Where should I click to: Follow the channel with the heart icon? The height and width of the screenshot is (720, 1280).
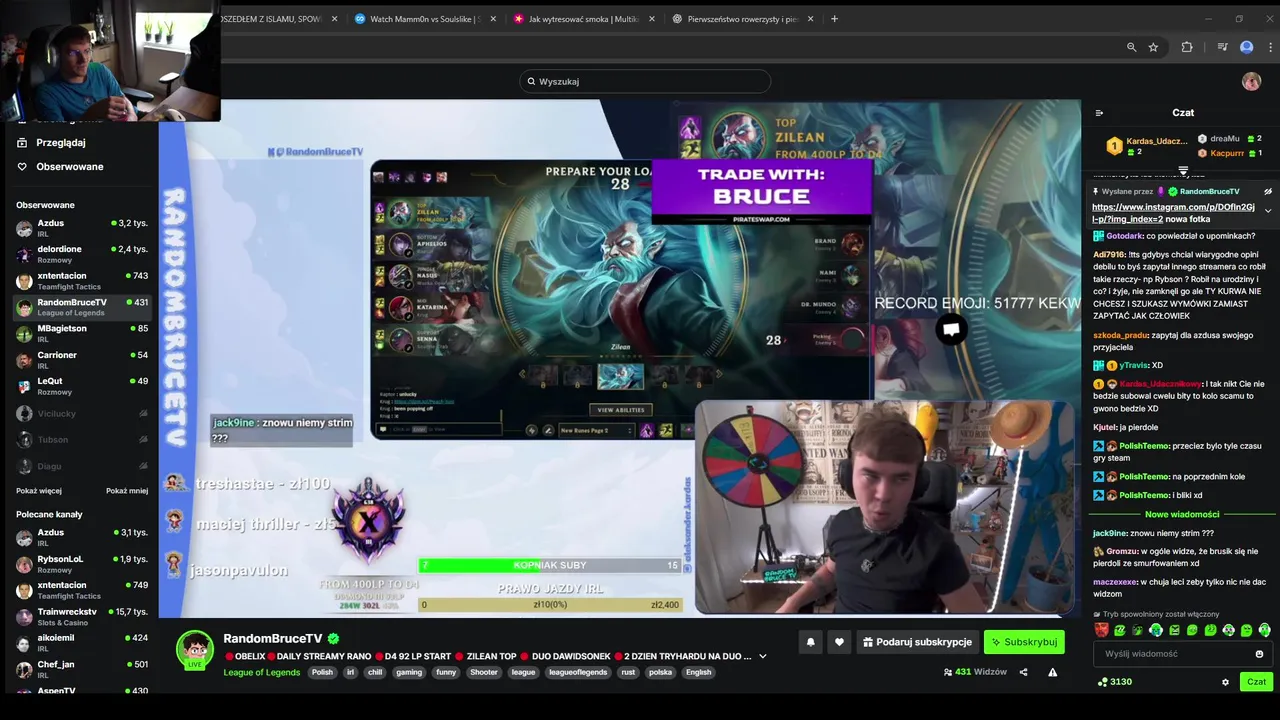click(x=839, y=642)
